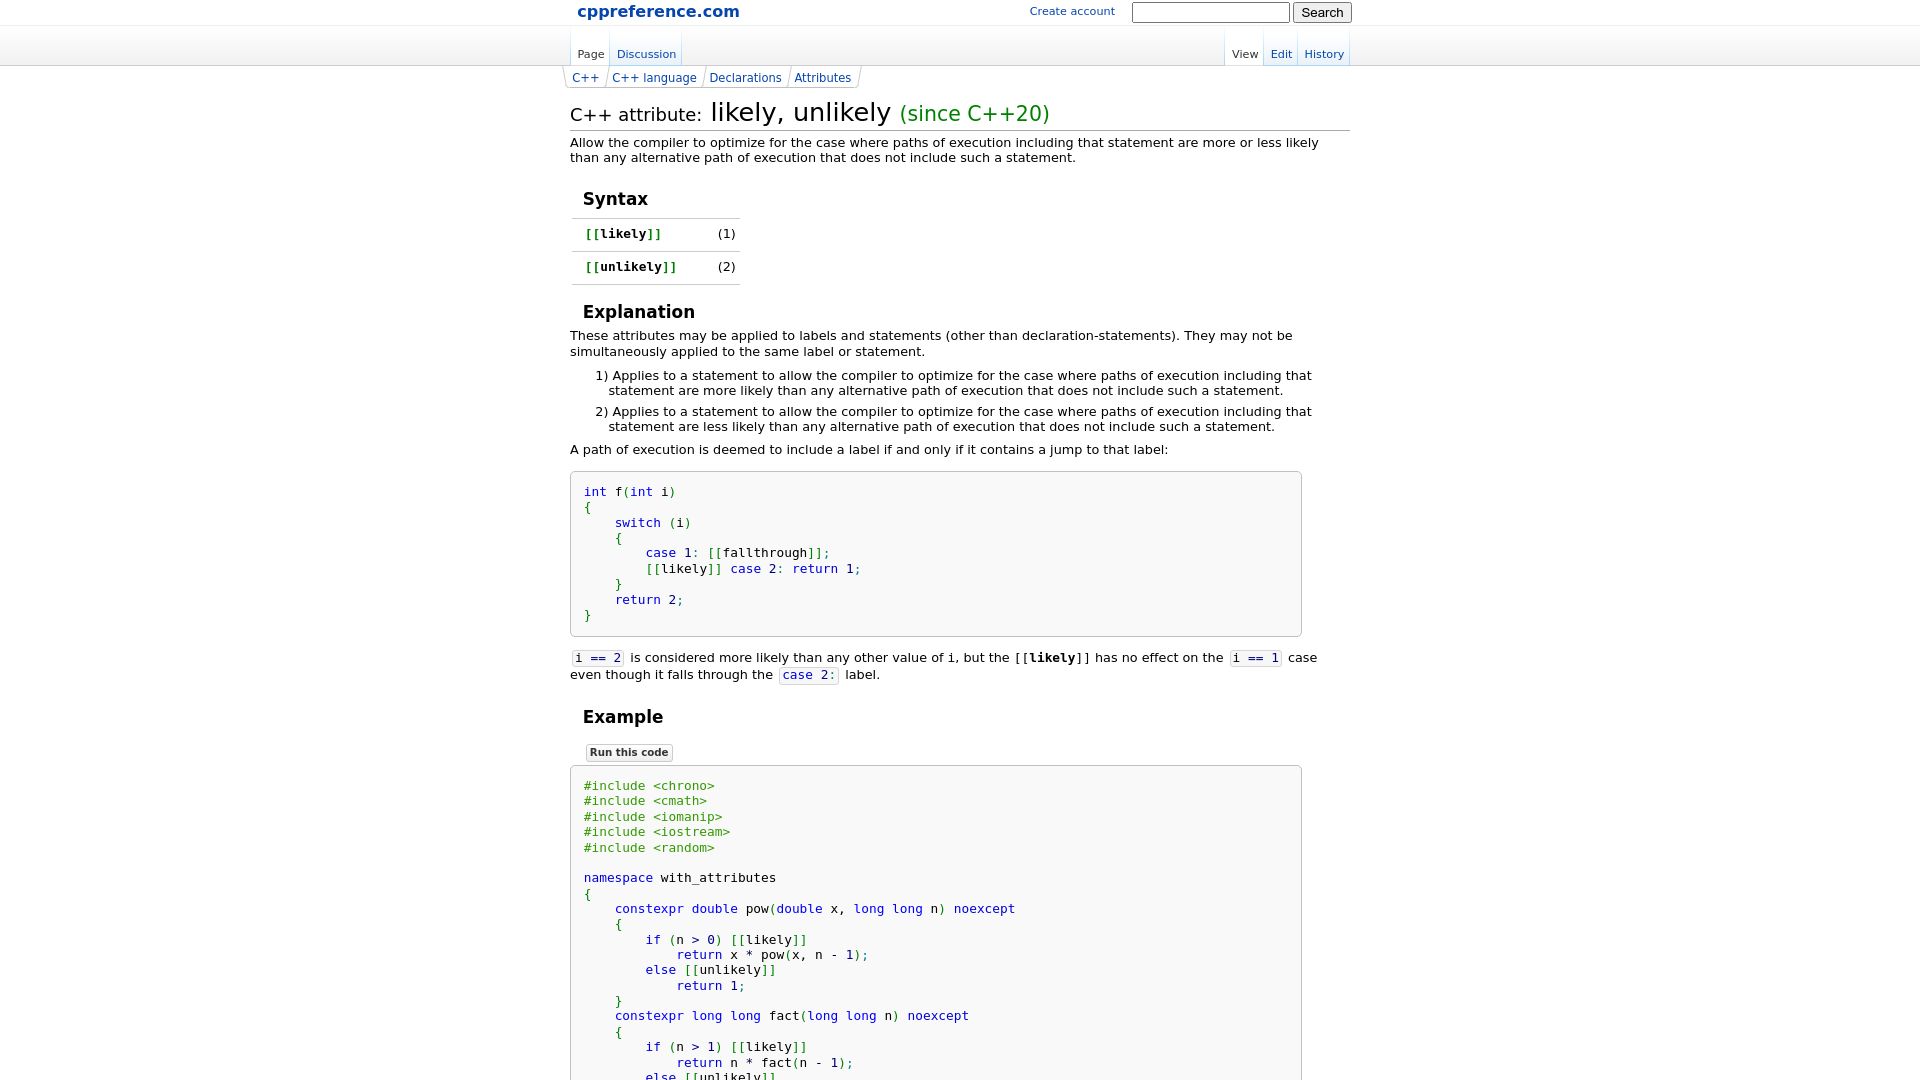Screen dimensions: 1920x1080
Task: Click the [[unlikely]] syntax entry
Action: point(631,267)
